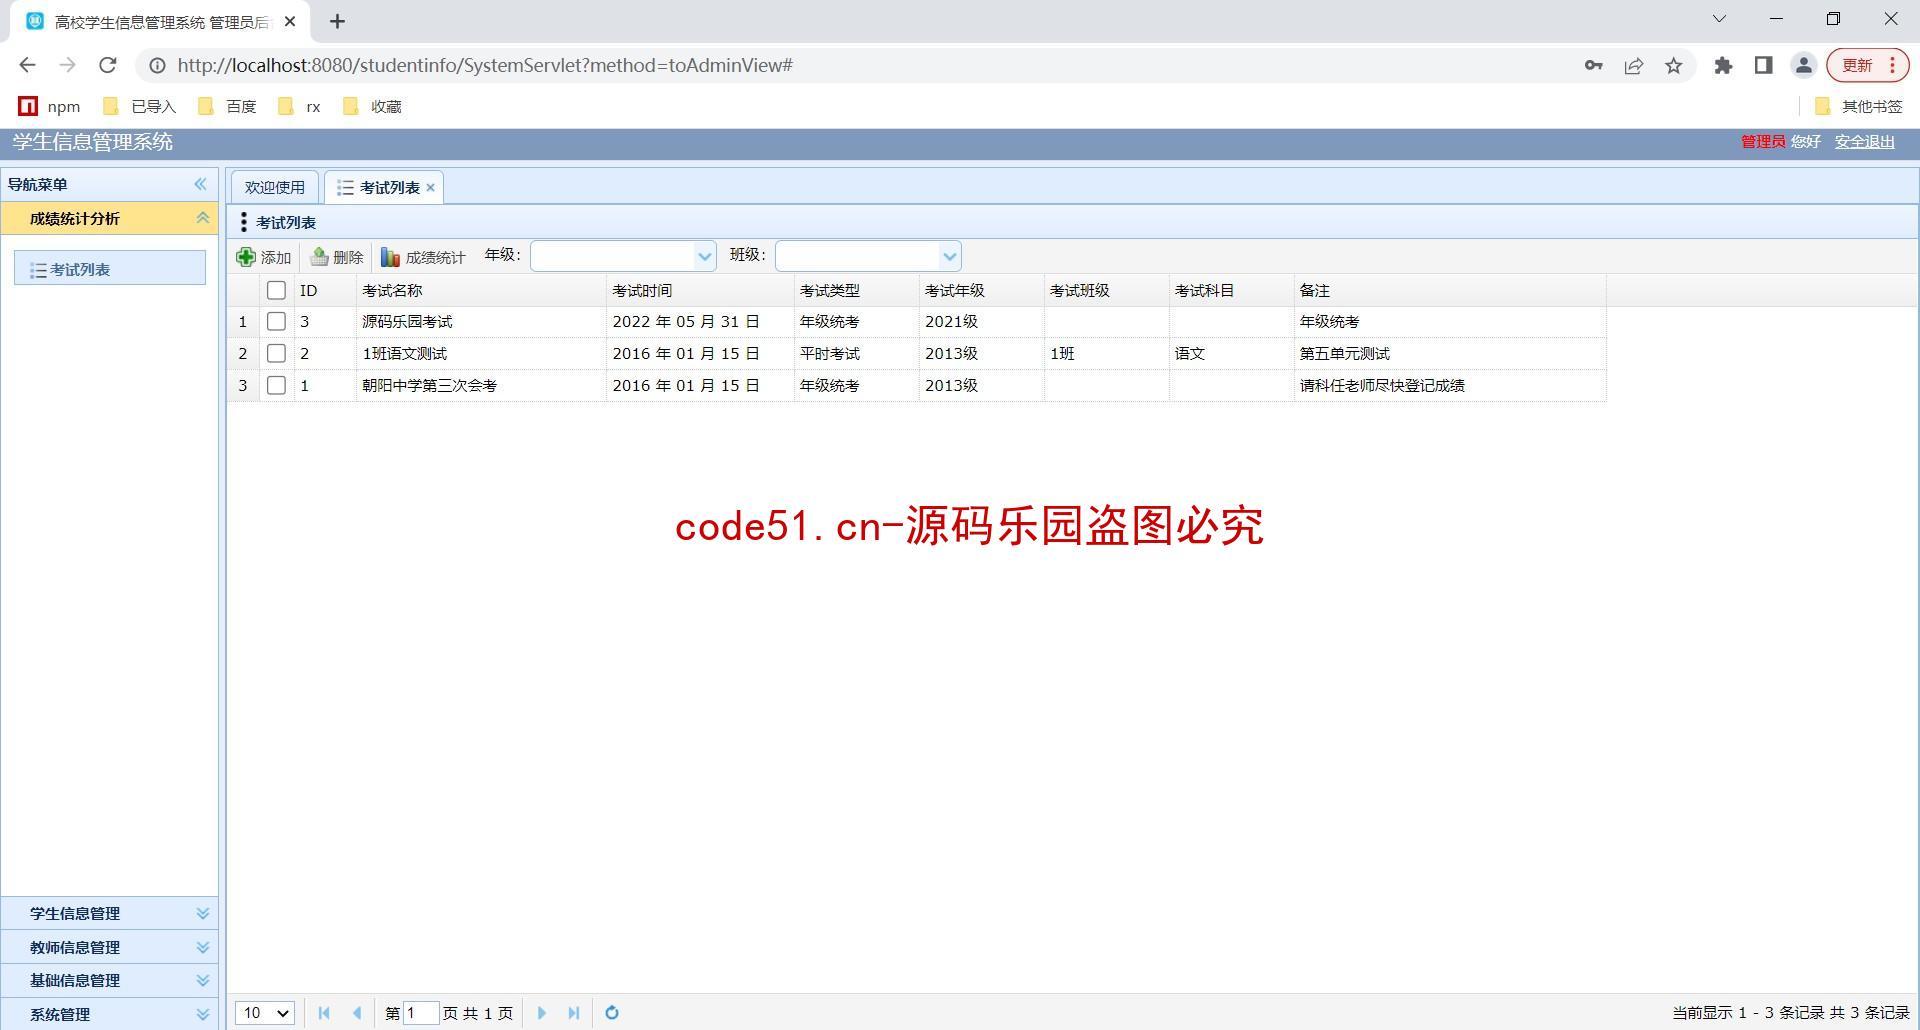
Task: Select 考试列表 in the navigation tree
Action: pos(110,269)
